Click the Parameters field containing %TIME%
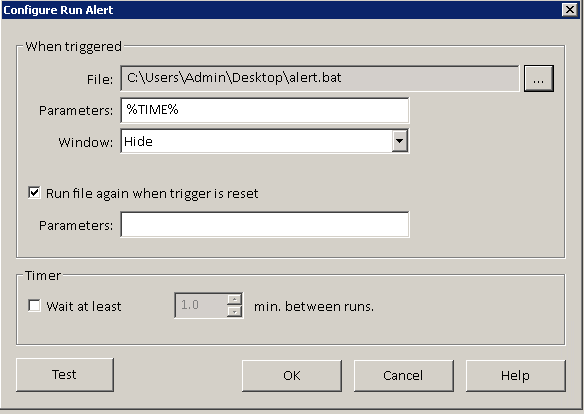 coord(264,110)
